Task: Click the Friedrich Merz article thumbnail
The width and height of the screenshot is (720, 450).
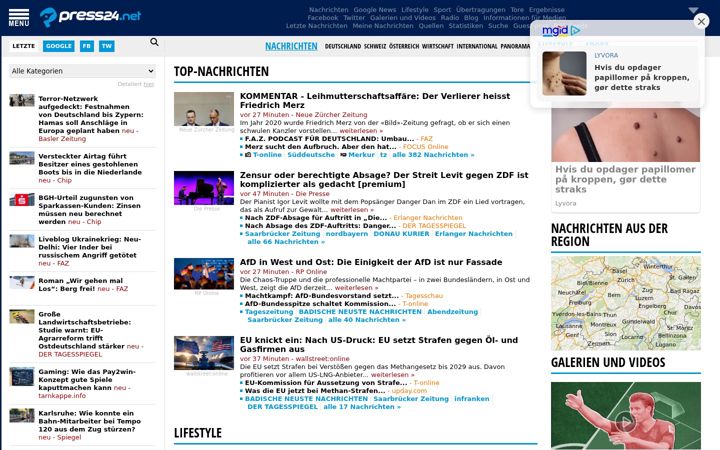Action: click(x=204, y=109)
